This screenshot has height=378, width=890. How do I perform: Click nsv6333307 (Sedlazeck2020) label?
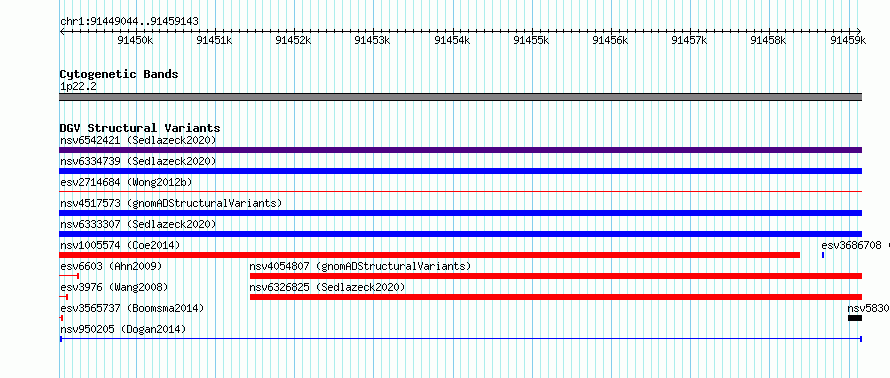(138, 224)
